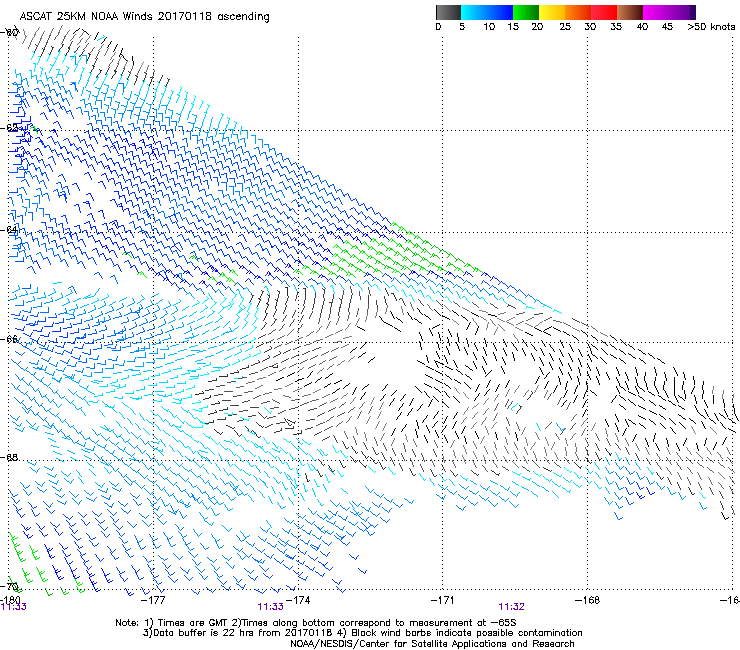This screenshot has width=740, height=650.
Task: Click the purple 11:32 time label
Action: pyautogui.click(x=512, y=607)
